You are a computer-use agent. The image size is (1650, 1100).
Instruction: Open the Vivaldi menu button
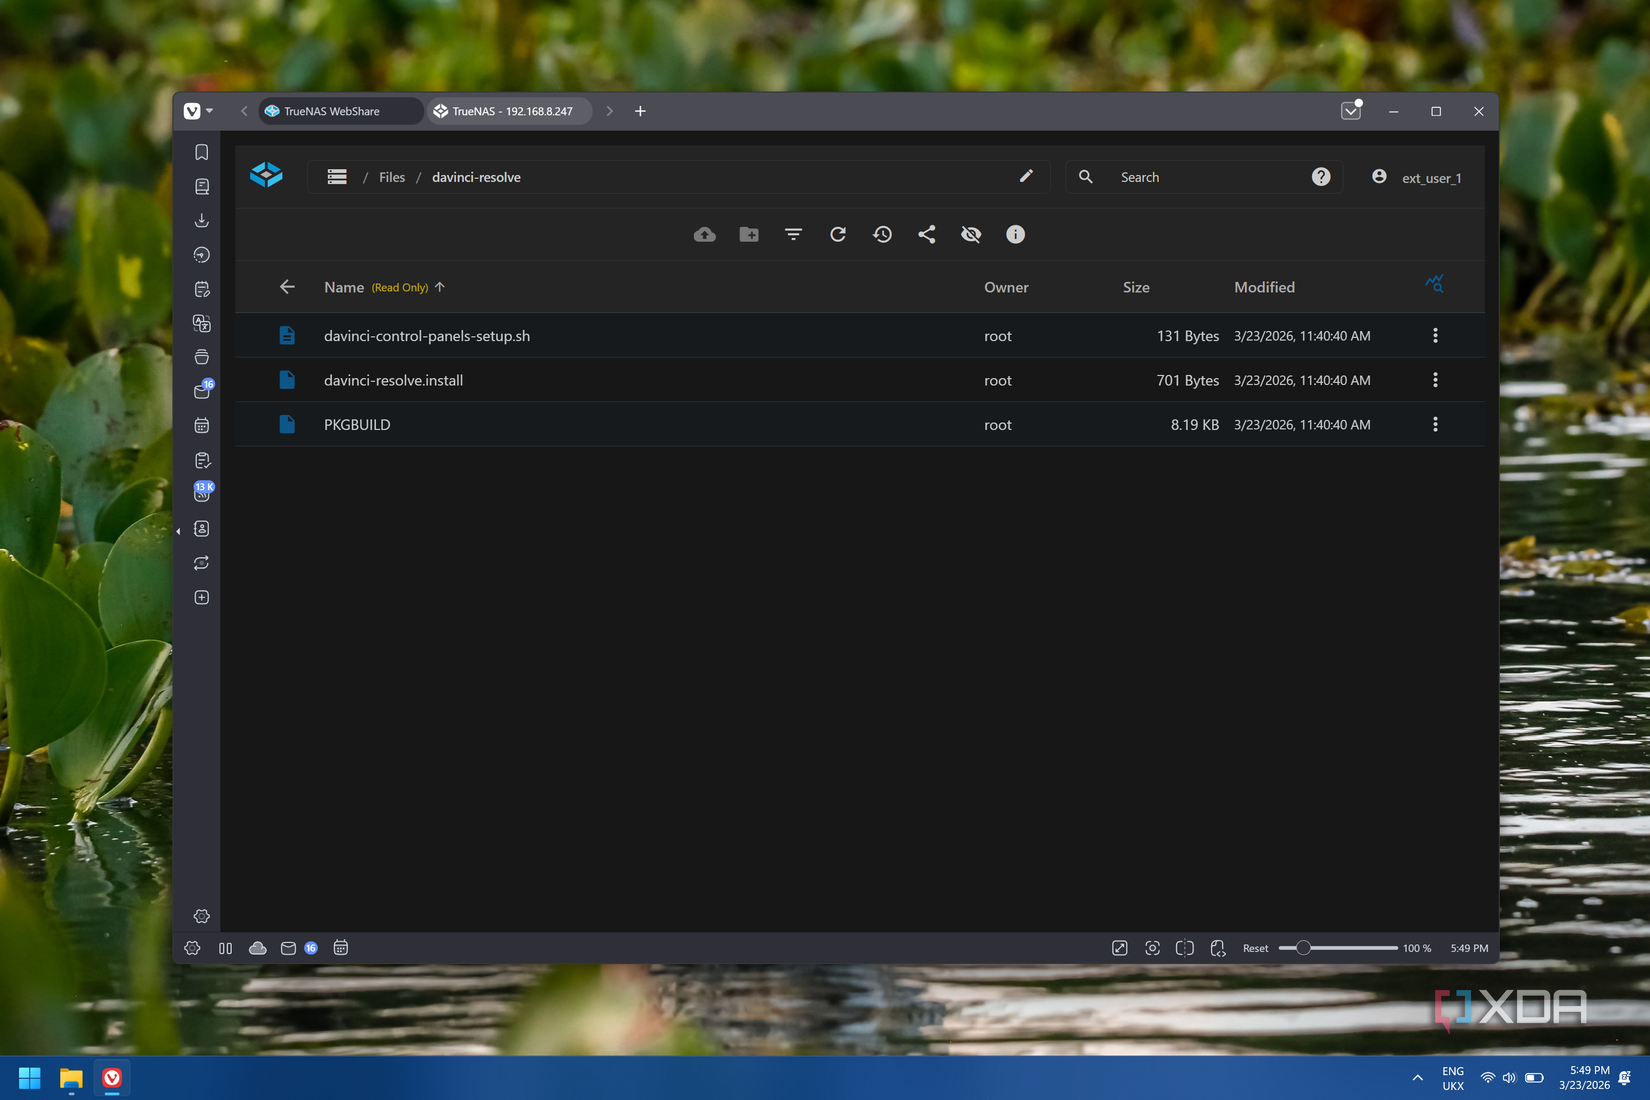point(198,111)
